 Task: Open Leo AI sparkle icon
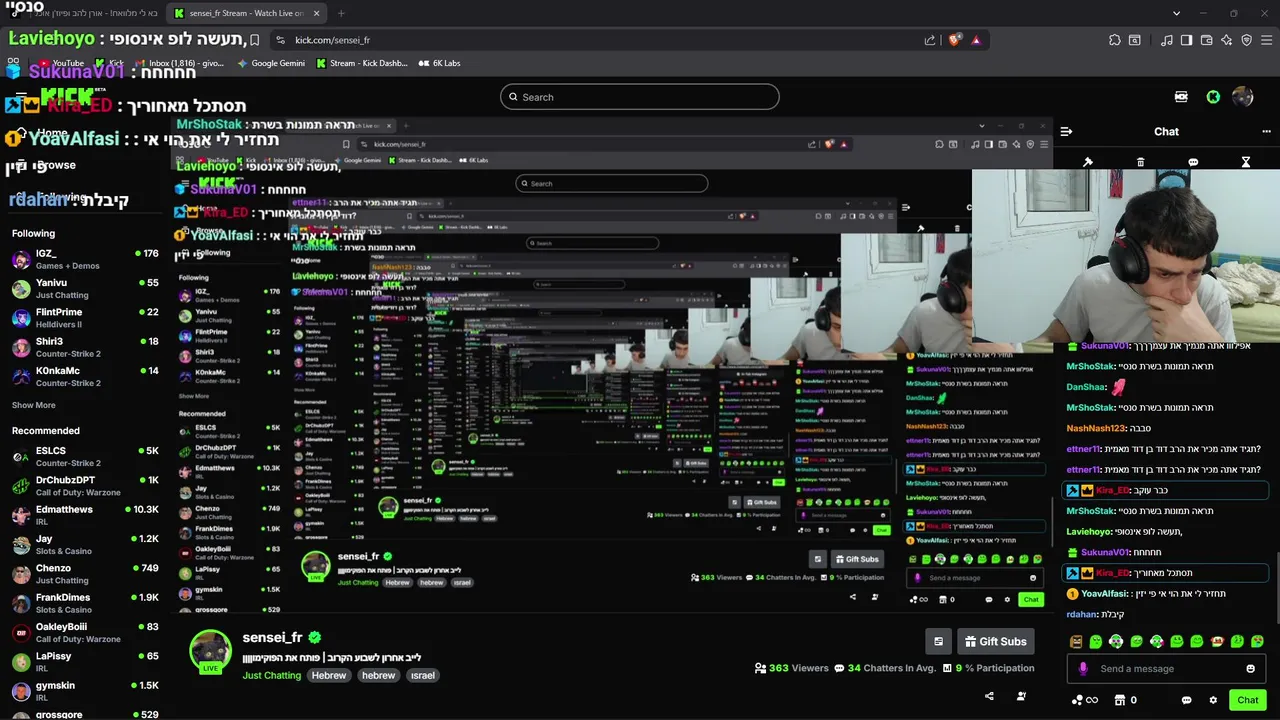pos(1226,40)
